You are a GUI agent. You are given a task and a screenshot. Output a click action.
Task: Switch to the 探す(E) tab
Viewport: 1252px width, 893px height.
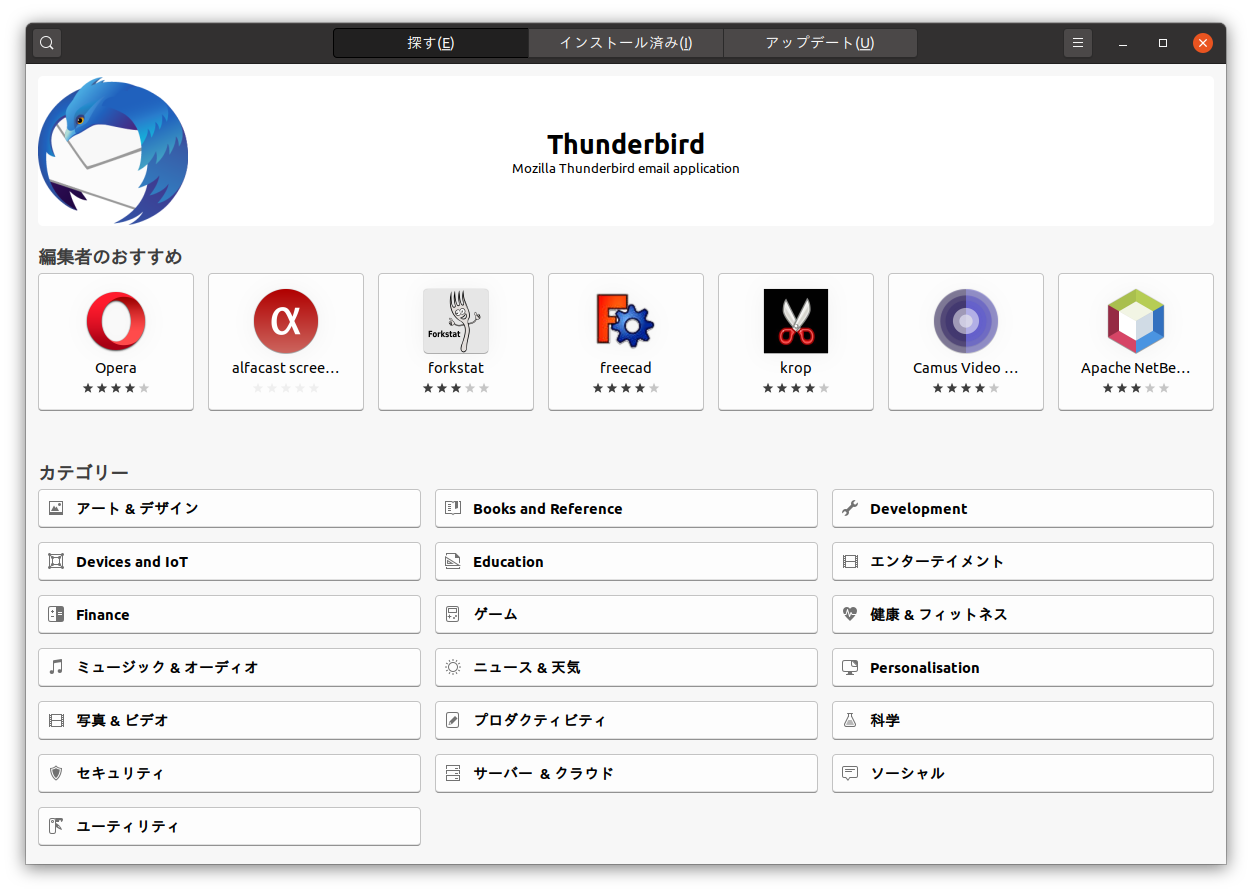pyautogui.click(x=431, y=43)
